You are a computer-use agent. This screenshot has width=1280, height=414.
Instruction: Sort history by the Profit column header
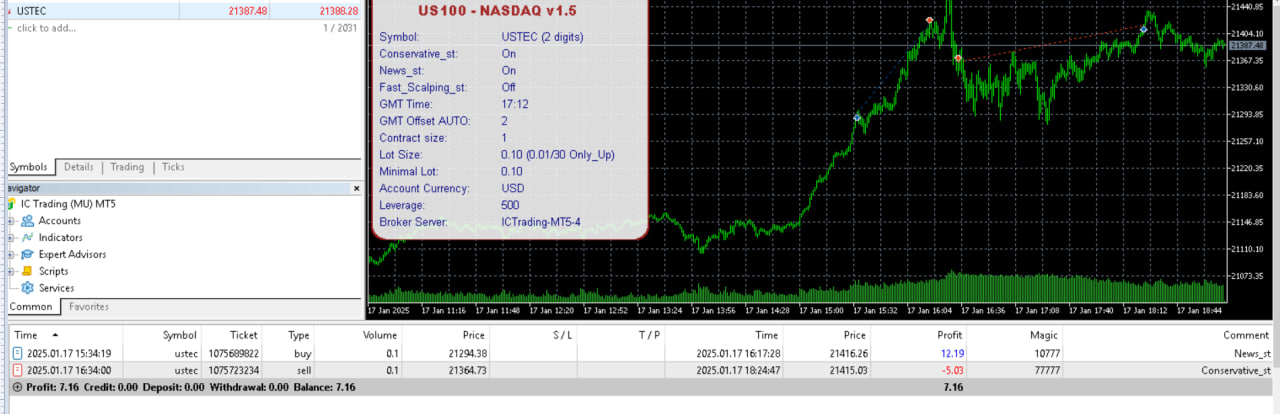(x=950, y=335)
